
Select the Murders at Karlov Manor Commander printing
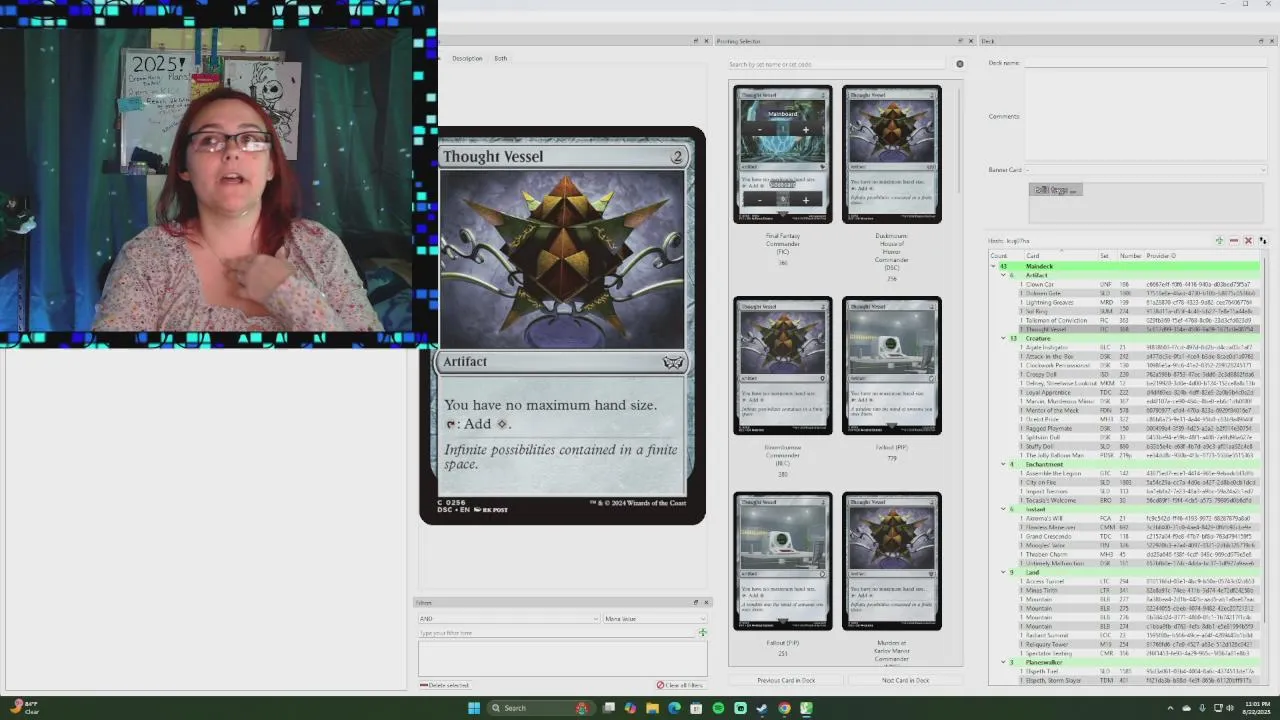click(892, 561)
